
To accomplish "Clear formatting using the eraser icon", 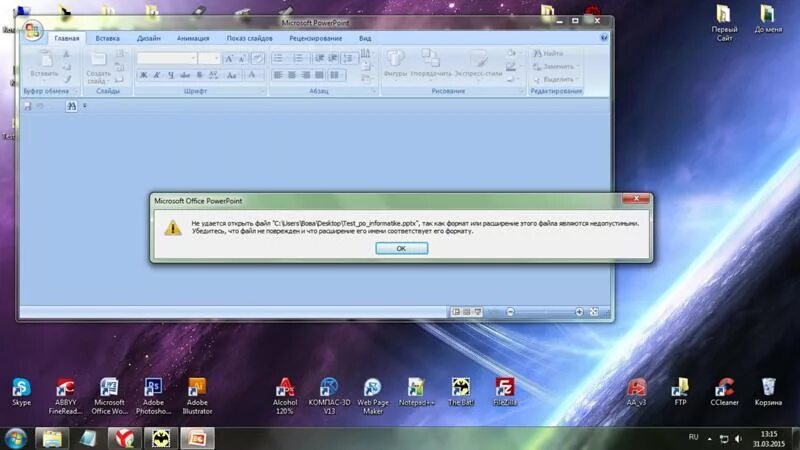I will (258, 59).
